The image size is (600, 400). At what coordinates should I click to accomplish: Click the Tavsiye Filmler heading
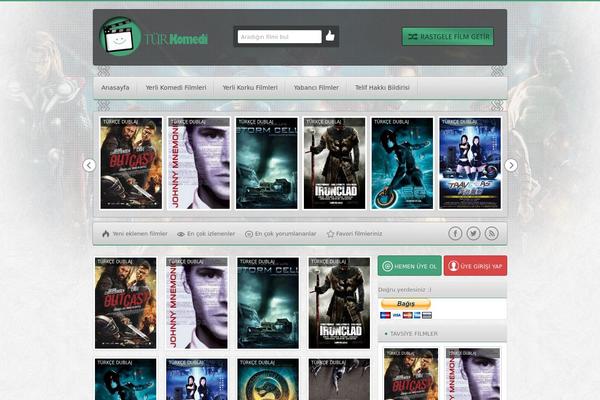(414, 334)
